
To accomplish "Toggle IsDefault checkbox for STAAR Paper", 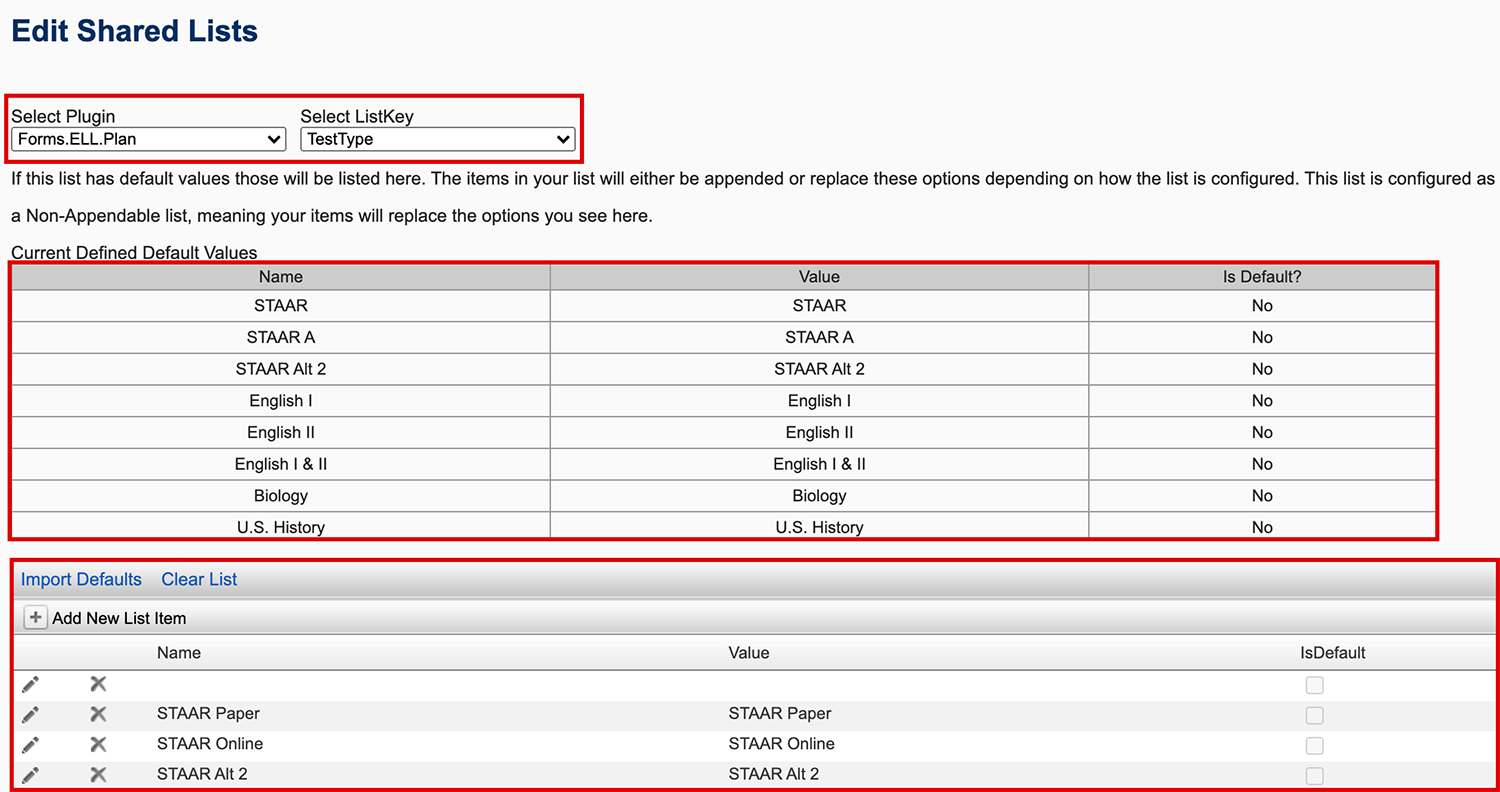I will [x=1314, y=715].
